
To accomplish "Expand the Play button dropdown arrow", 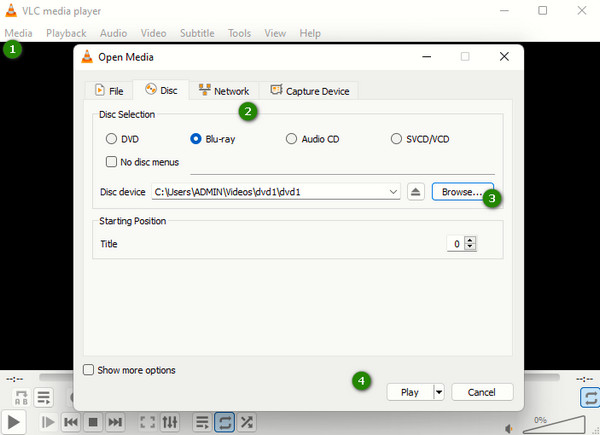I will [439, 392].
